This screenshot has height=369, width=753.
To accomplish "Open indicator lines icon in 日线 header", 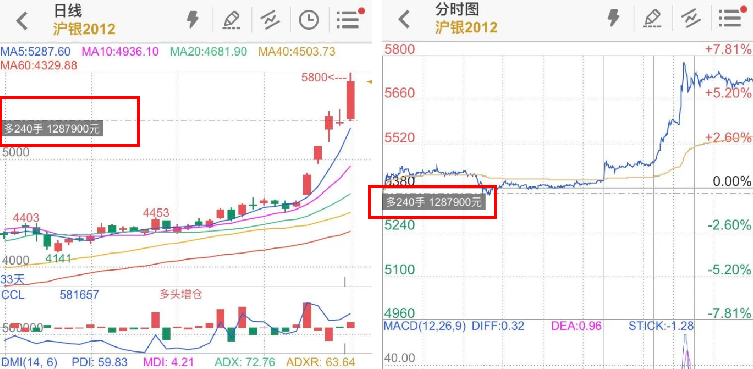I will pos(270,20).
